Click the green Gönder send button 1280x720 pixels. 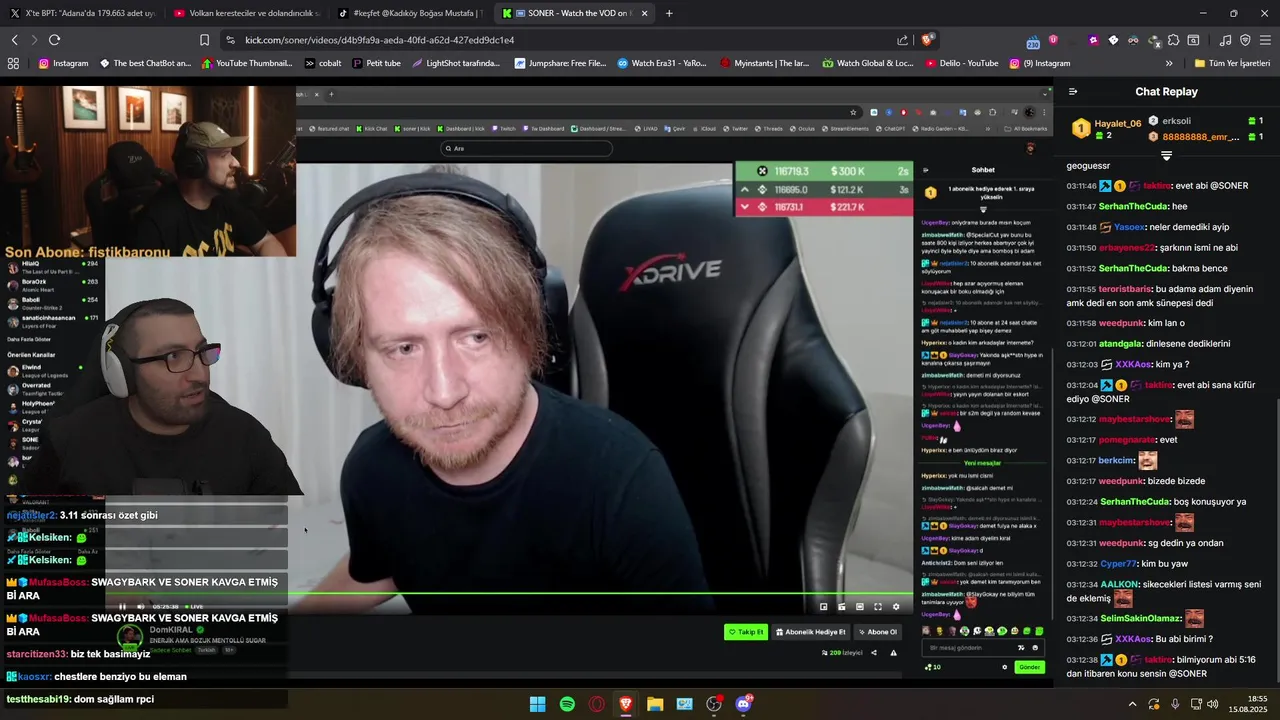[x=1029, y=667]
